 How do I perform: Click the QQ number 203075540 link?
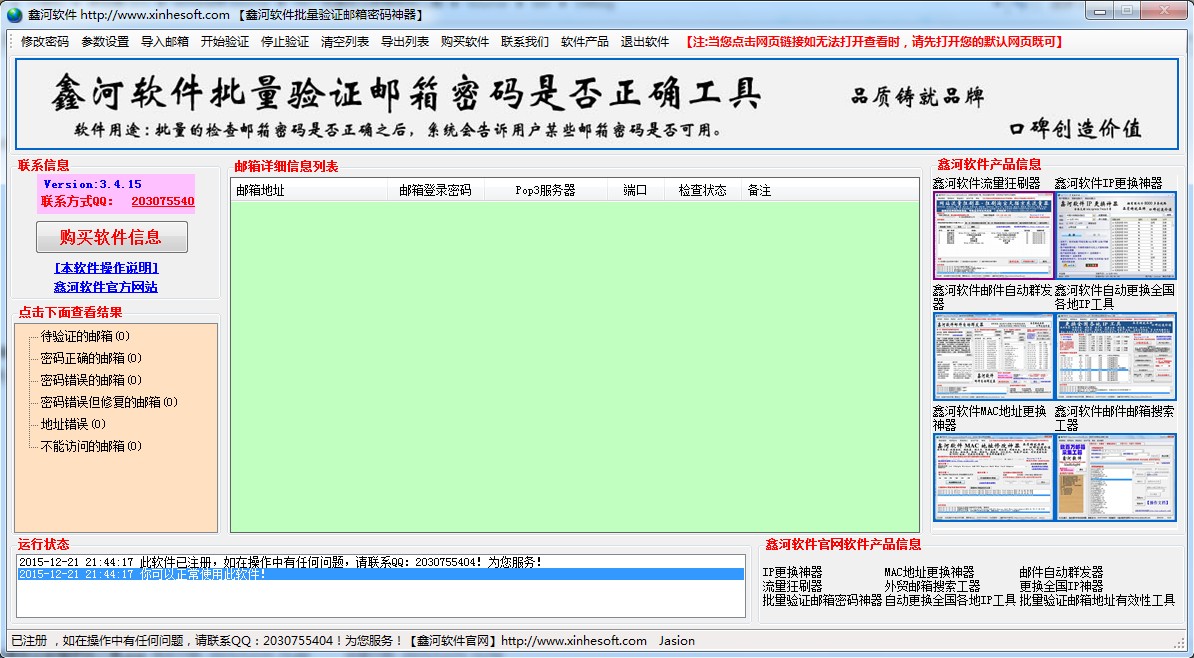[x=162, y=201]
